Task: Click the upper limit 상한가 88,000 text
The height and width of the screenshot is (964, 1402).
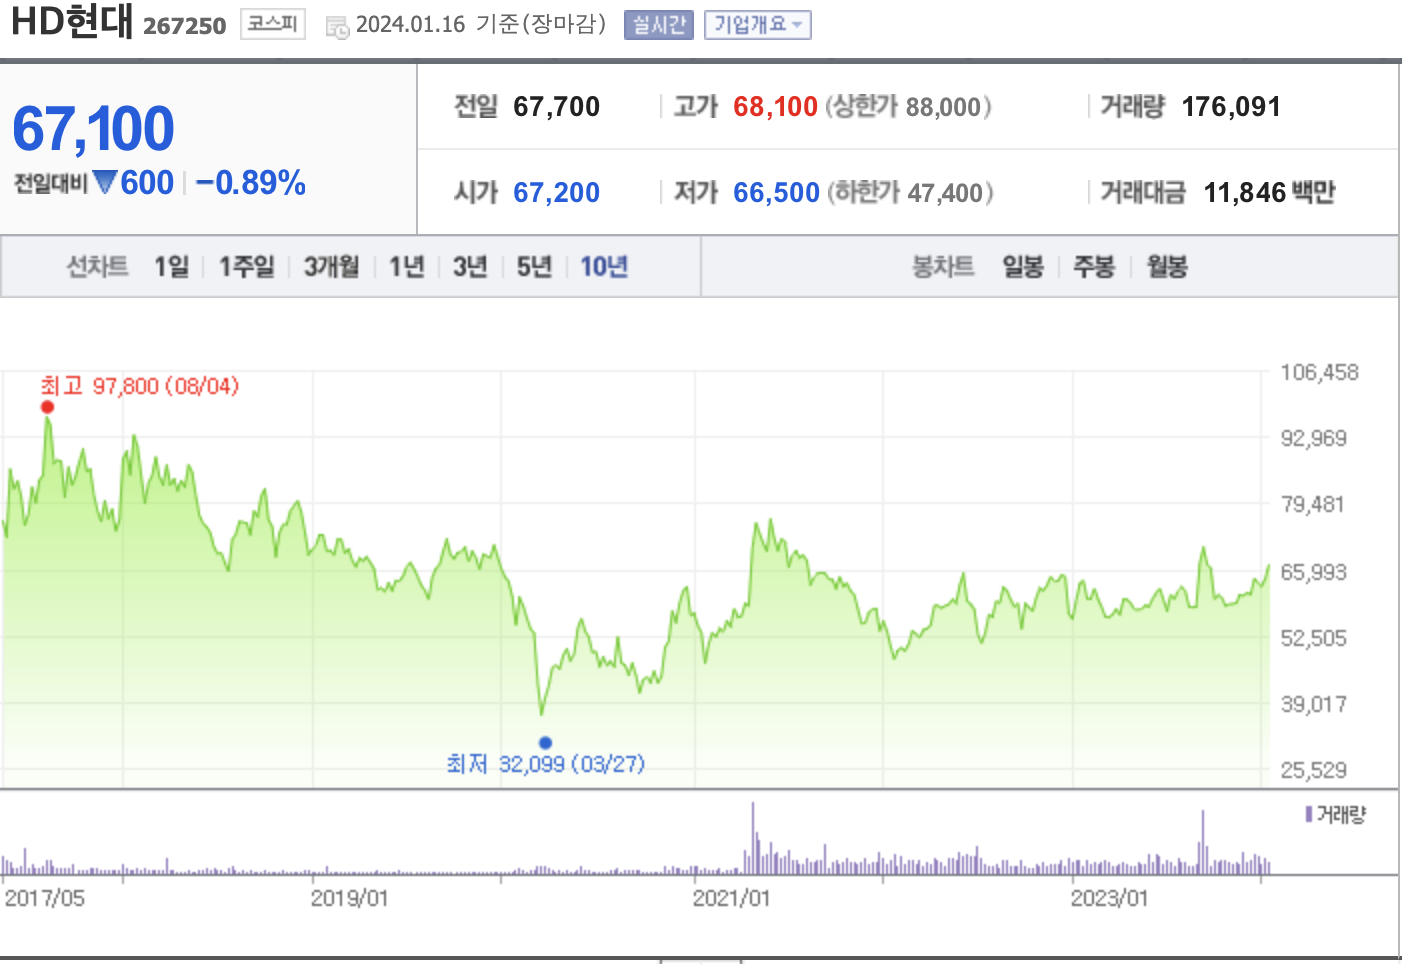Action: tap(908, 107)
